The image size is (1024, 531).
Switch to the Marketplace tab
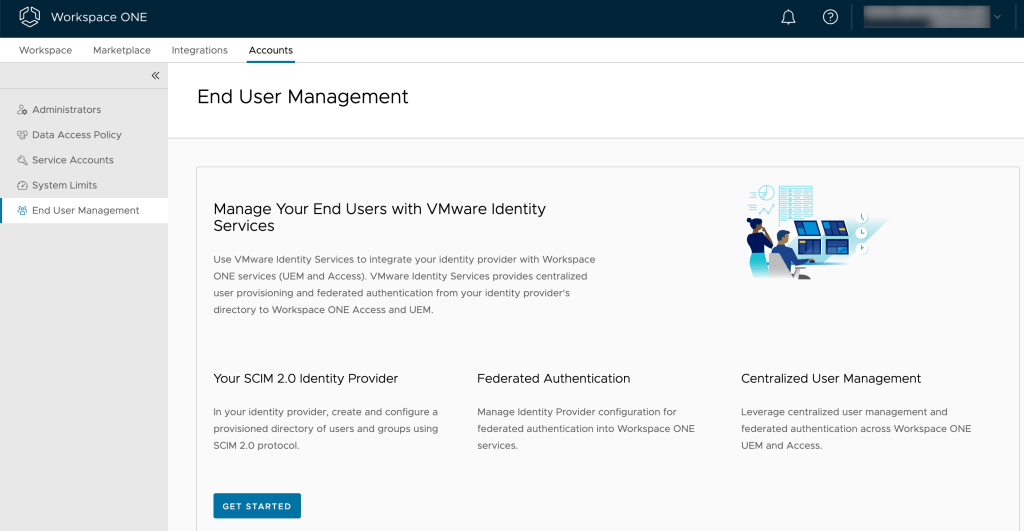point(122,50)
